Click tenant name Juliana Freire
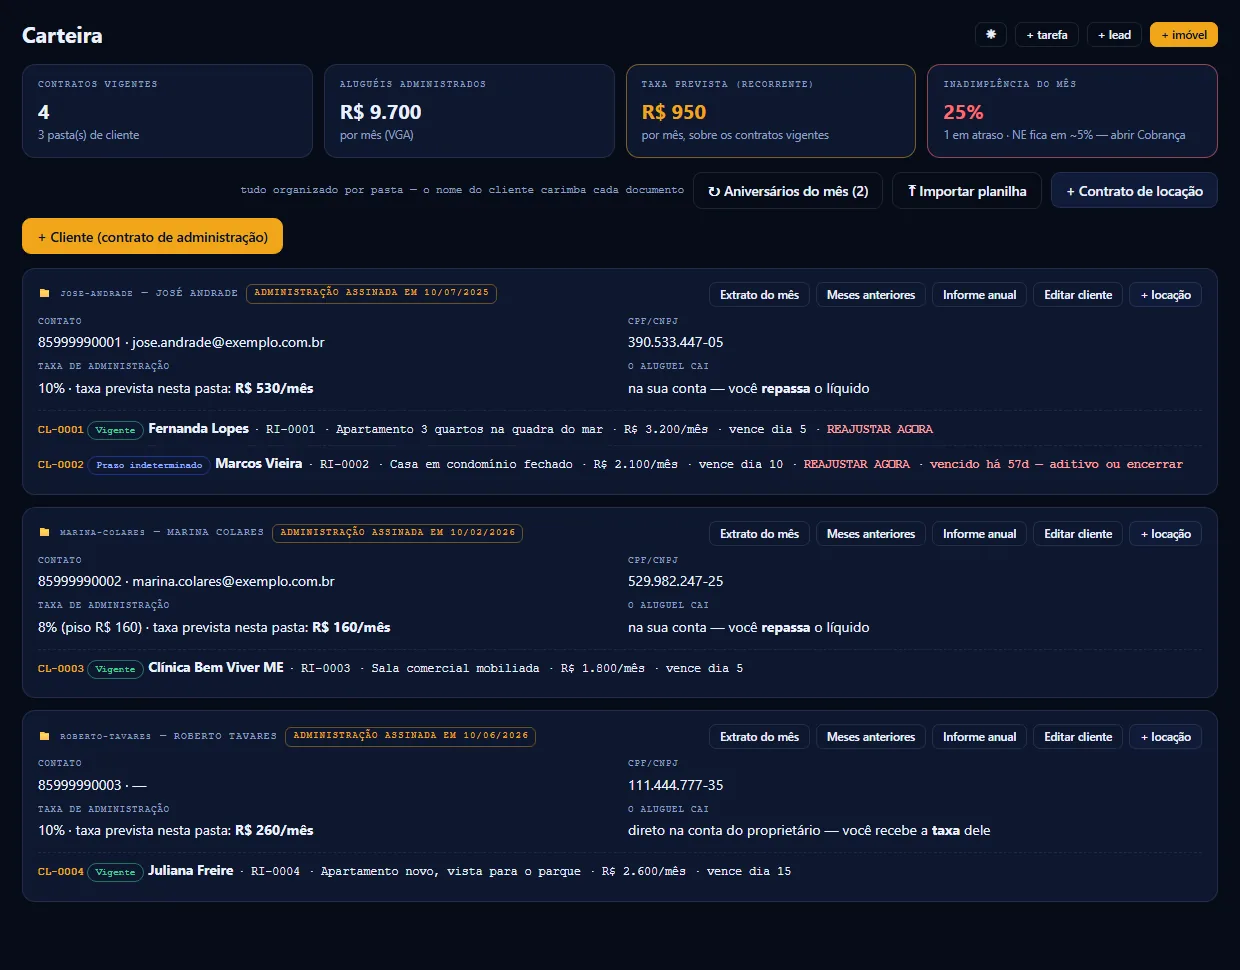This screenshot has height=970, width=1240. [x=191, y=870]
